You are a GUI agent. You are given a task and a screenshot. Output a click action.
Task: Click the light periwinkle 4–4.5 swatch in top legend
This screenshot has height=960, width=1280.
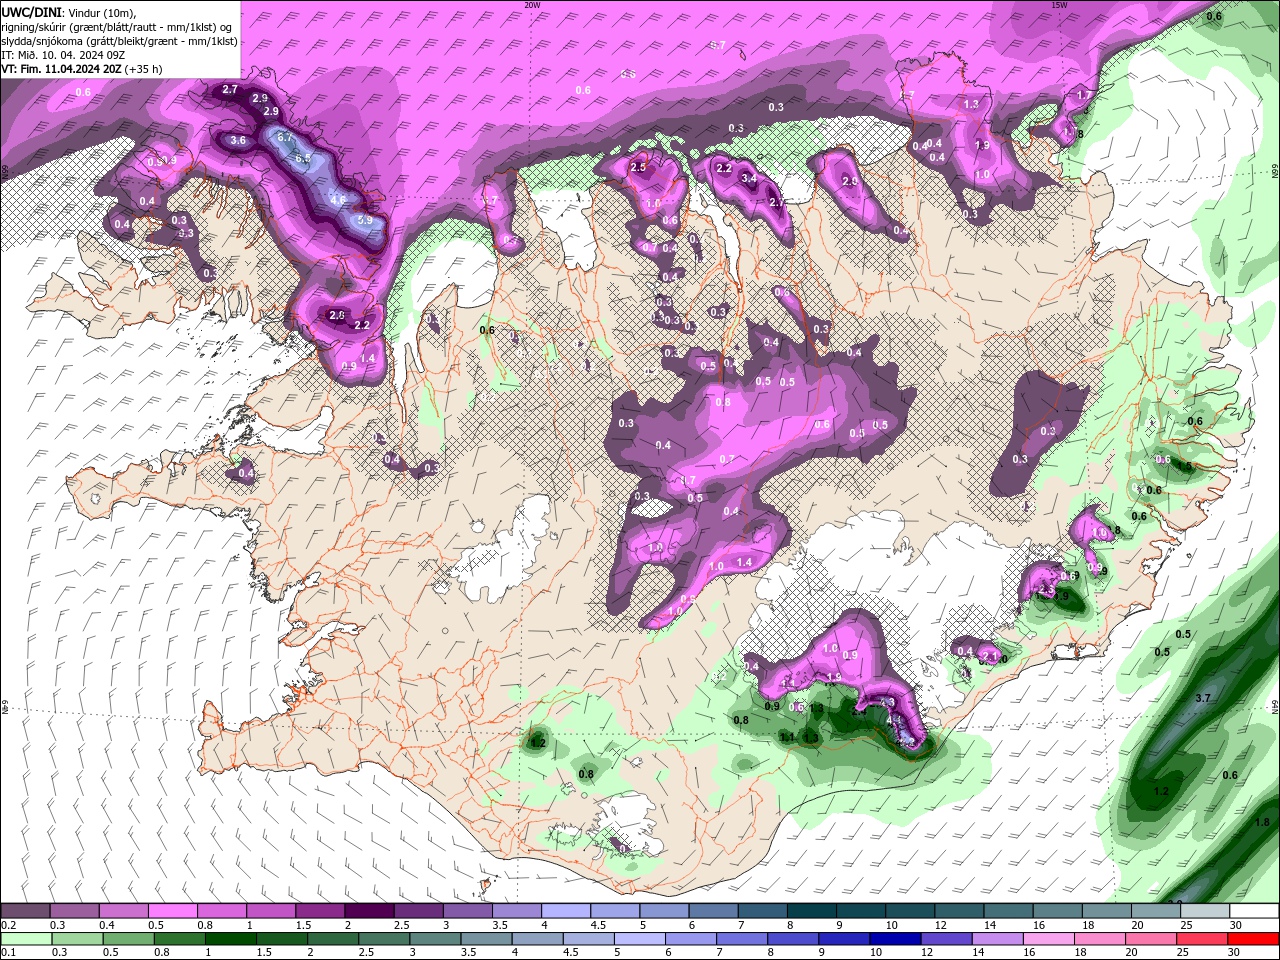[x=566, y=911]
